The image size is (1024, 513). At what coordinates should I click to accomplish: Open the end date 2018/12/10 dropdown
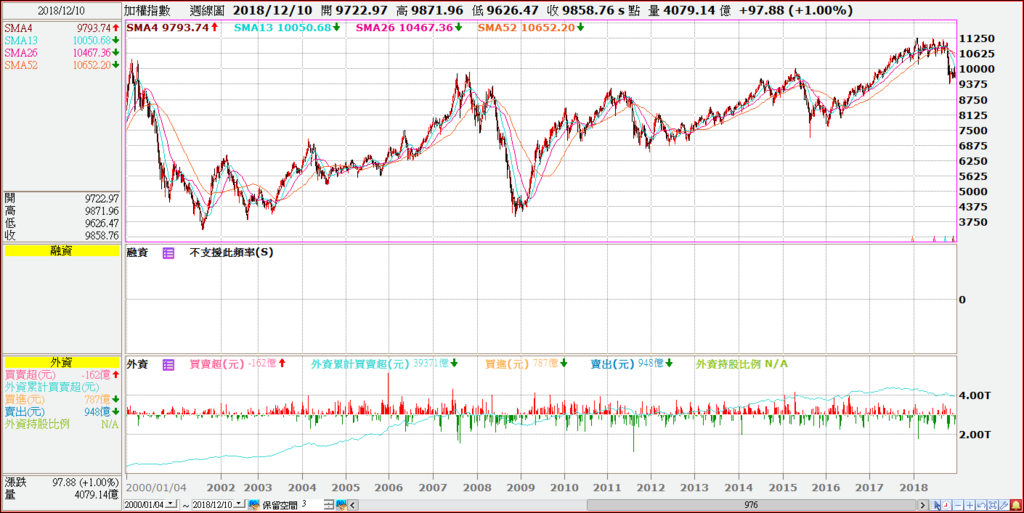pos(239,505)
